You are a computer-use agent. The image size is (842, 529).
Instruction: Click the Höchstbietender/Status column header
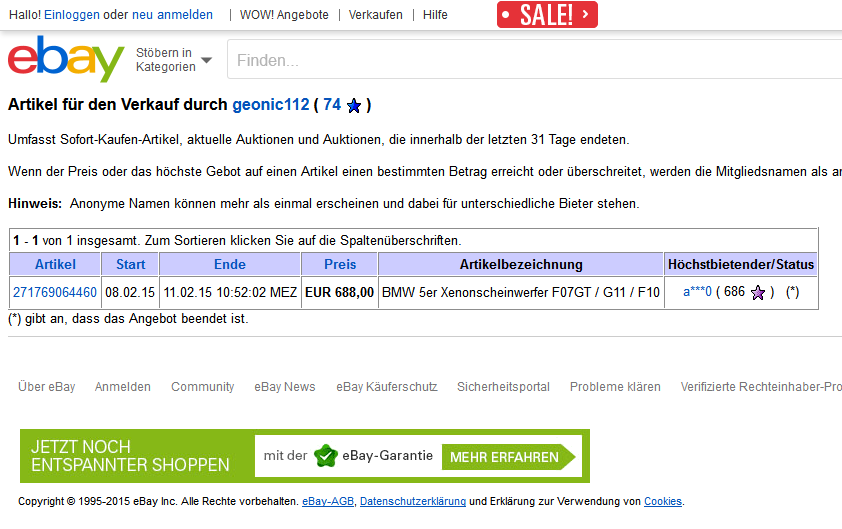pos(741,264)
